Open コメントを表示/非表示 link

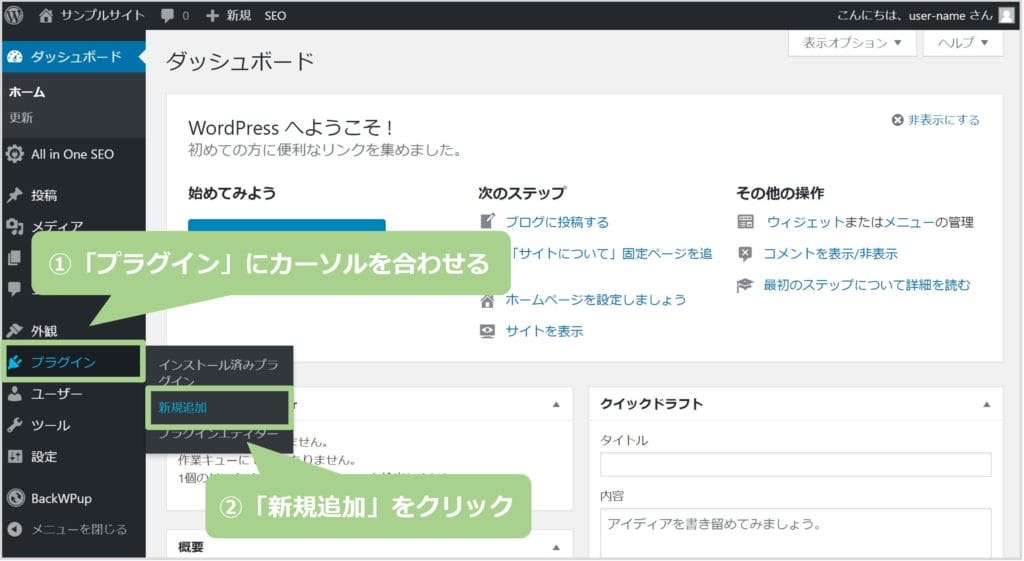coord(831,253)
